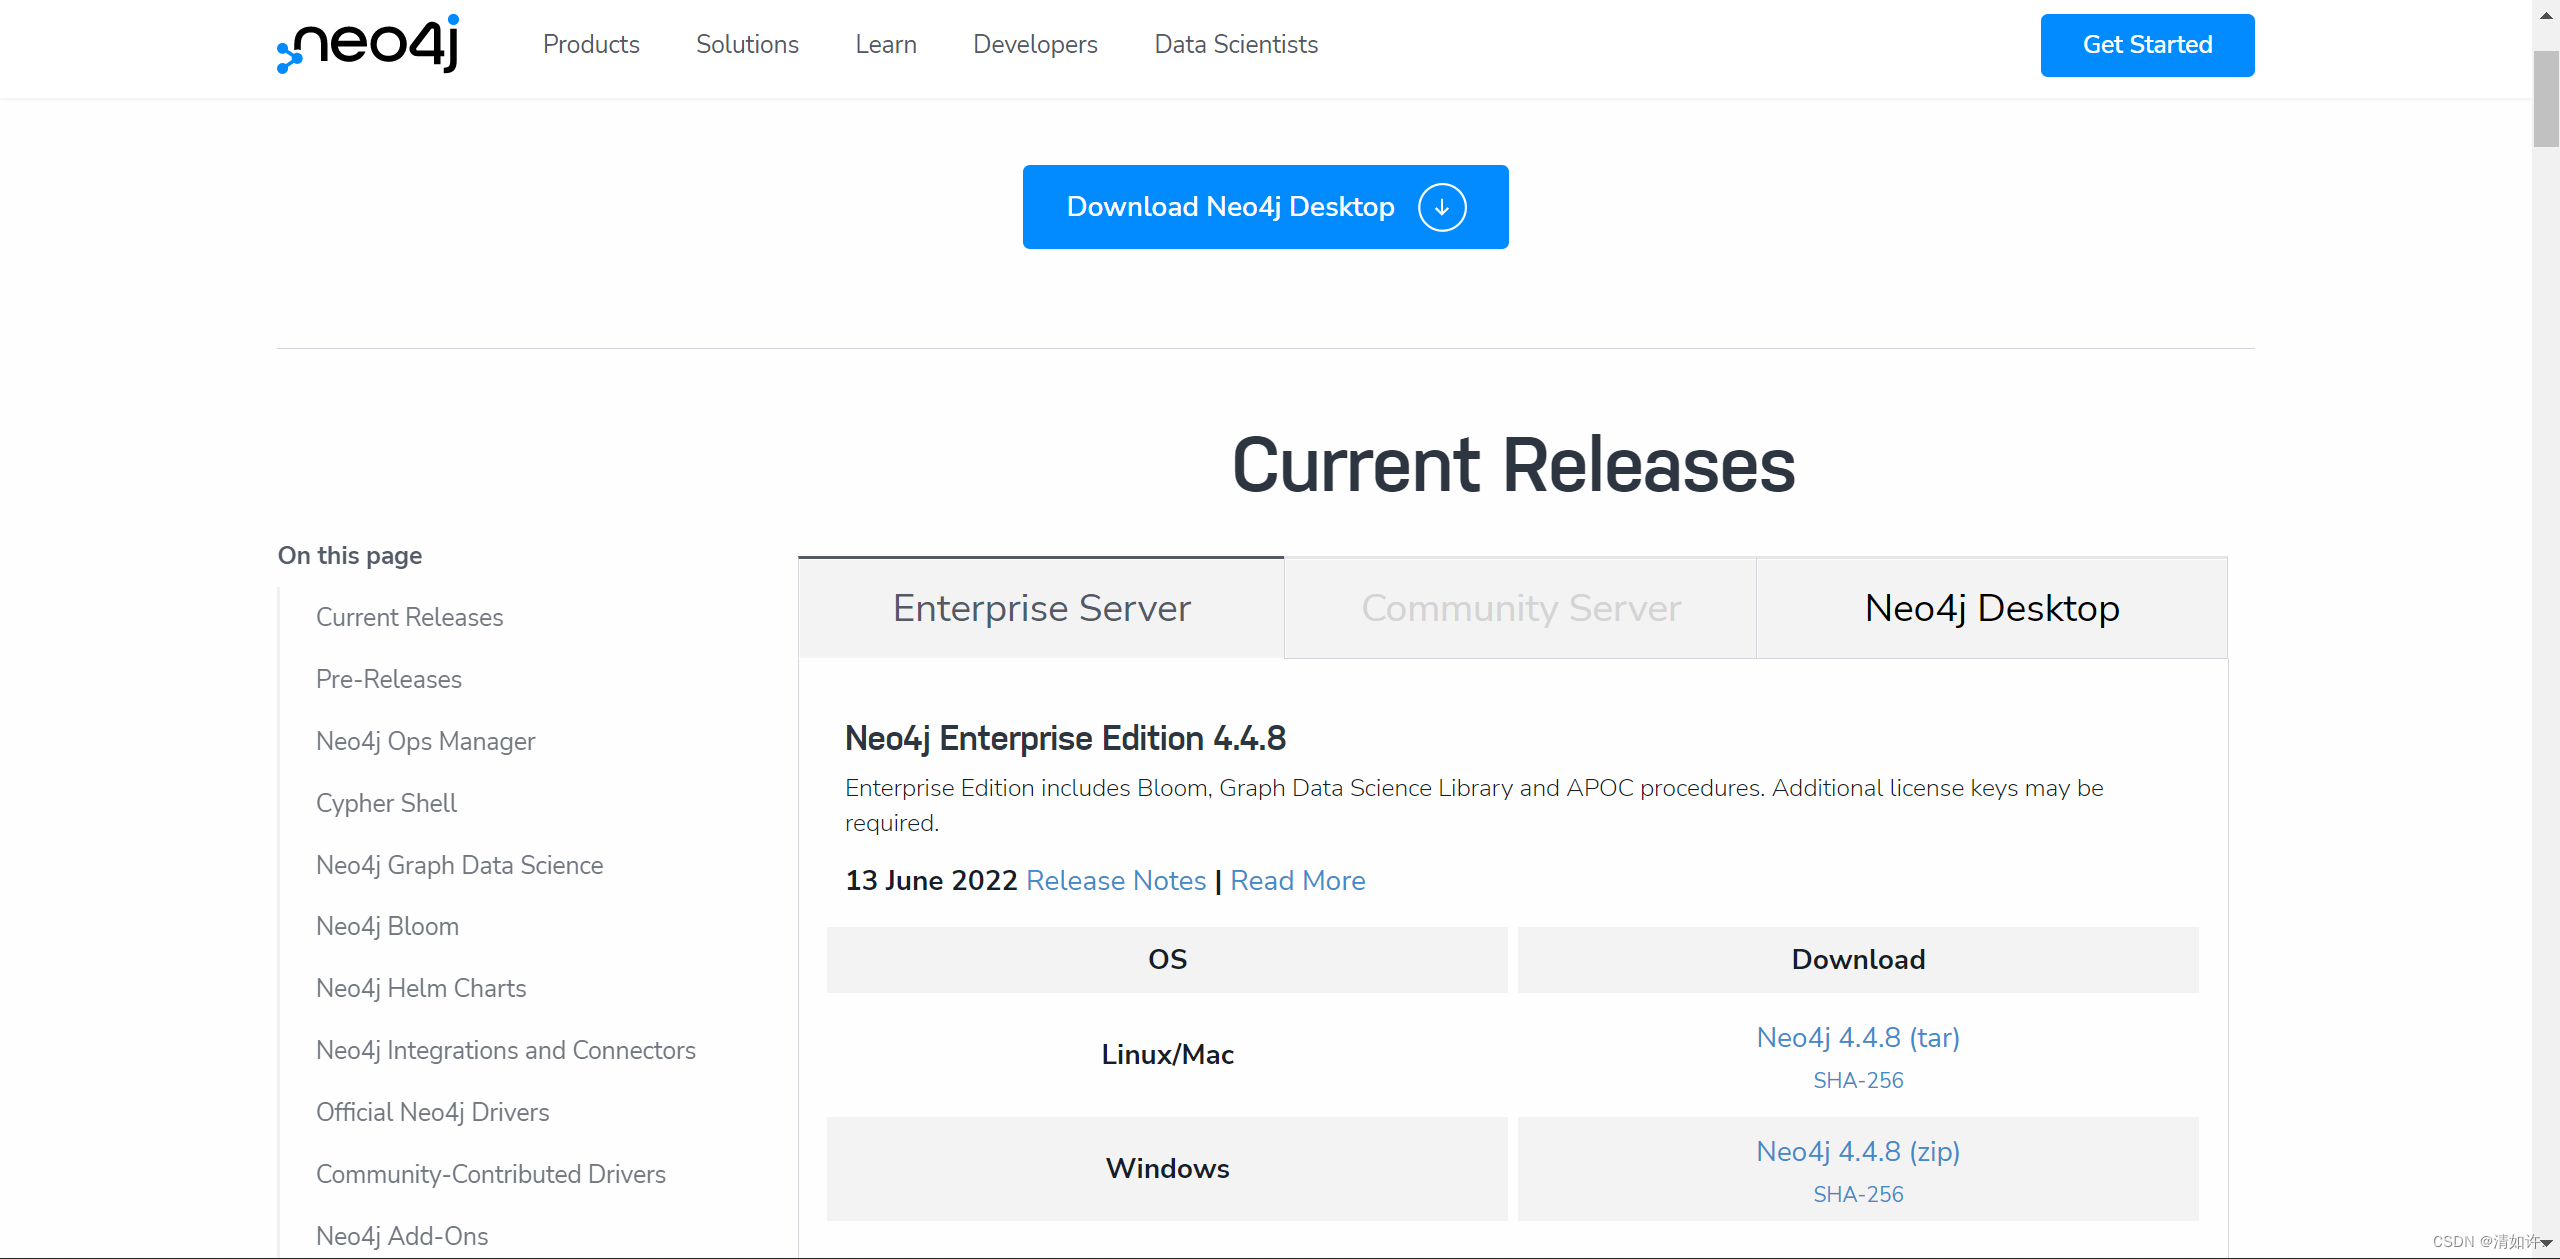
Task: Click Neo4j 4.4.8 tar download link
Action: [1858, 1037]
